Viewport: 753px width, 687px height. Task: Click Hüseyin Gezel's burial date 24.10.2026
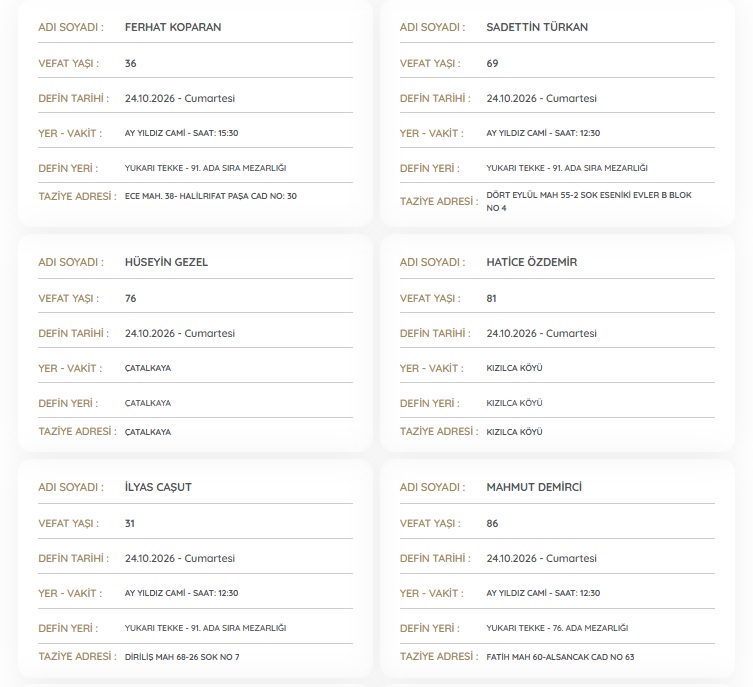pyautogui.click(x=150, y=334)
